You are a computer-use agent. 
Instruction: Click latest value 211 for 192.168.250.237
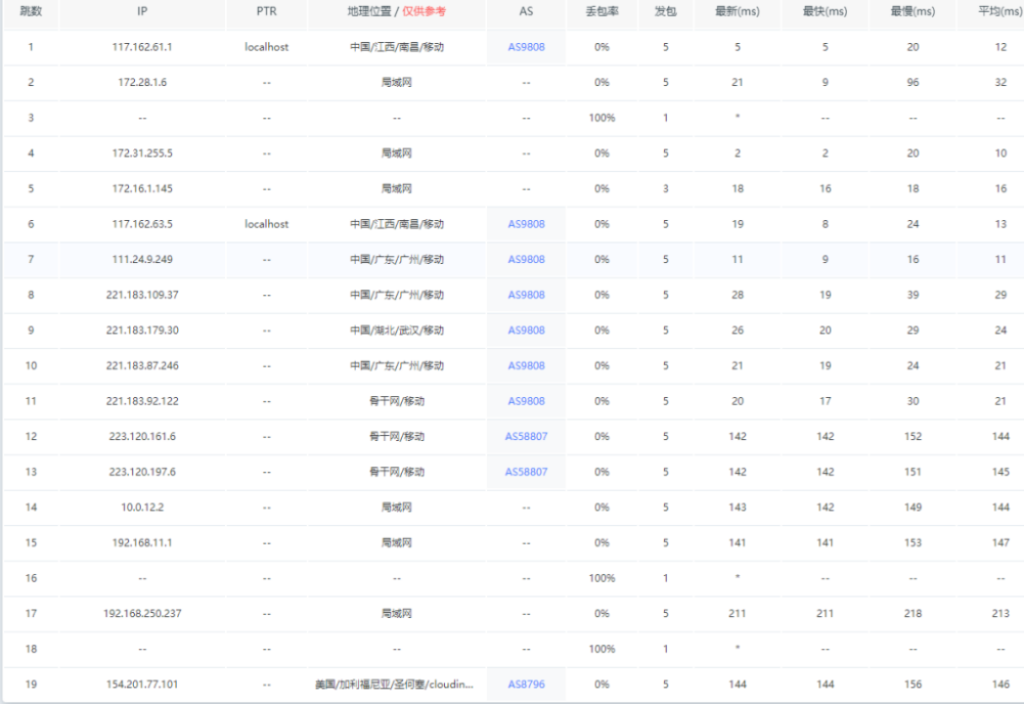(737, 613)
